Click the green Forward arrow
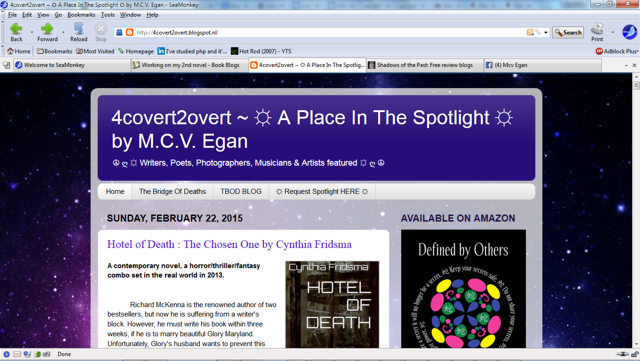 click(47, 32)
